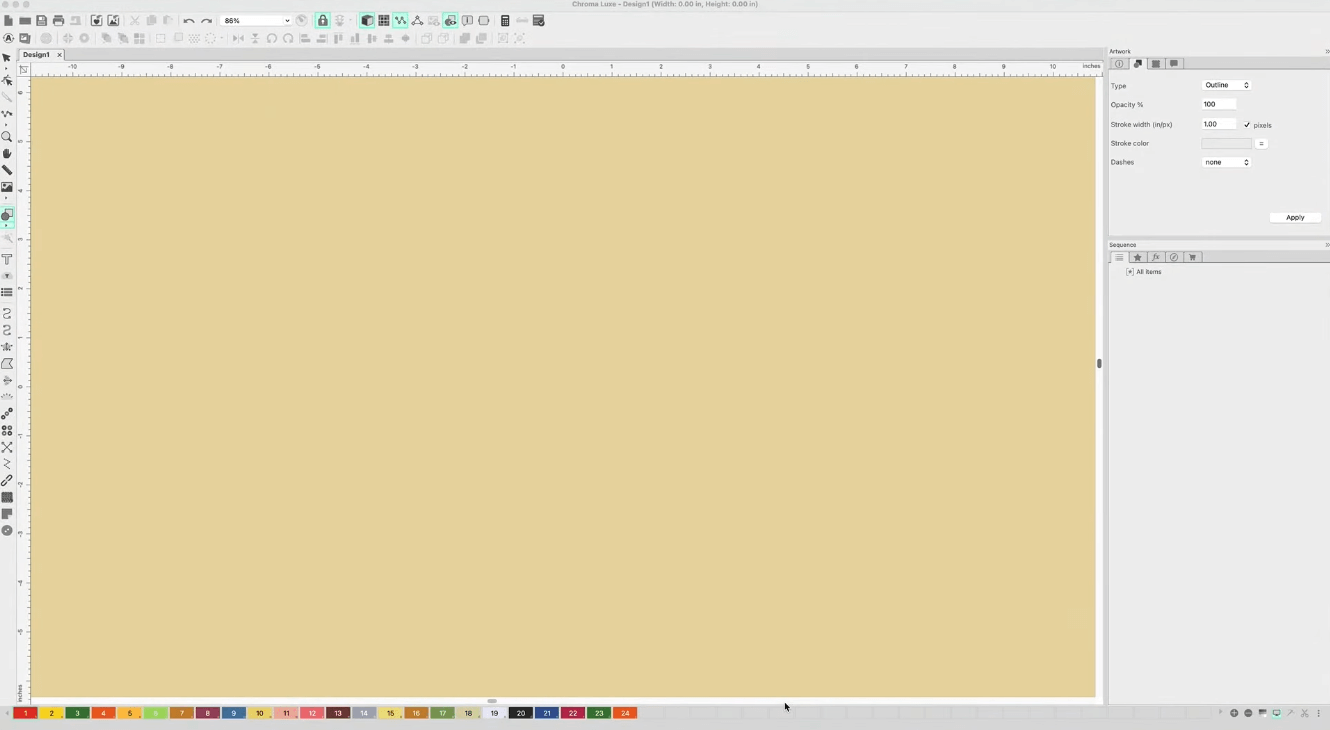Click the Undo arrow
The height and width of the screenshot is (730, 1330).
[188, 21]
